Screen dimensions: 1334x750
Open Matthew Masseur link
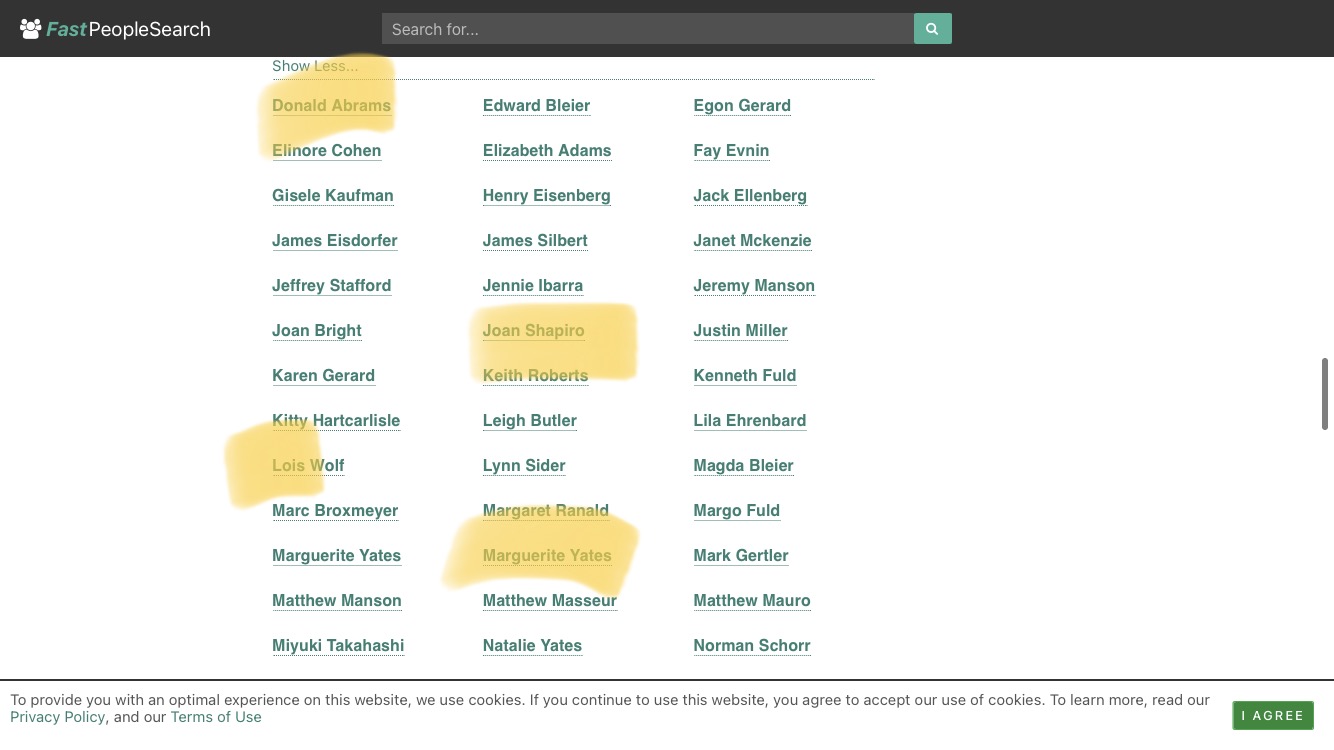(x=549, y=600)
